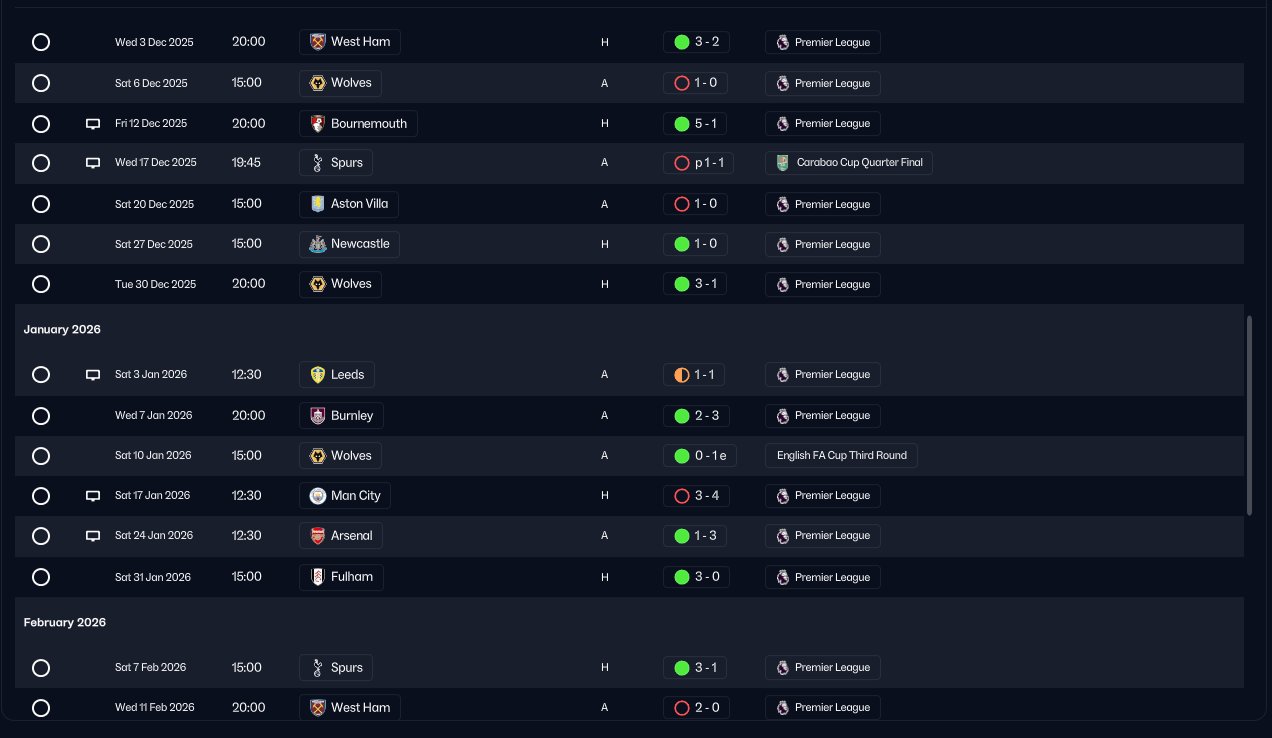
Task: Click the West Ham crest on 3 Dec
Action: point(318,42)
